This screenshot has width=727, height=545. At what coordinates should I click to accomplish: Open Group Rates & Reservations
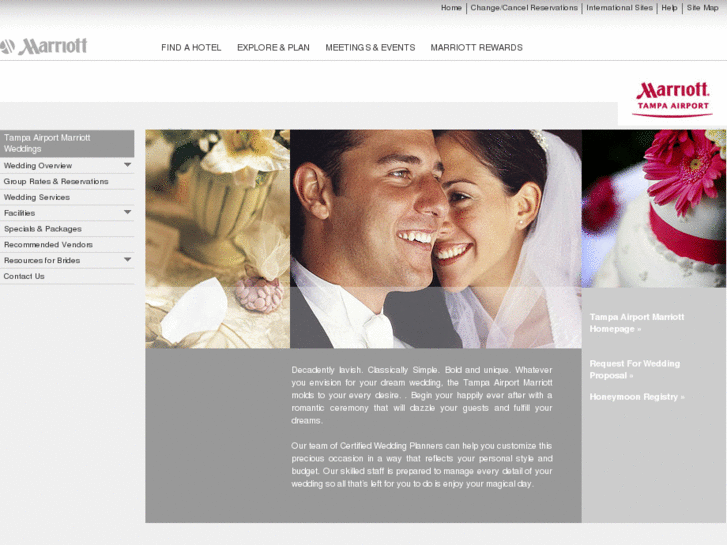tap(56, 181)
